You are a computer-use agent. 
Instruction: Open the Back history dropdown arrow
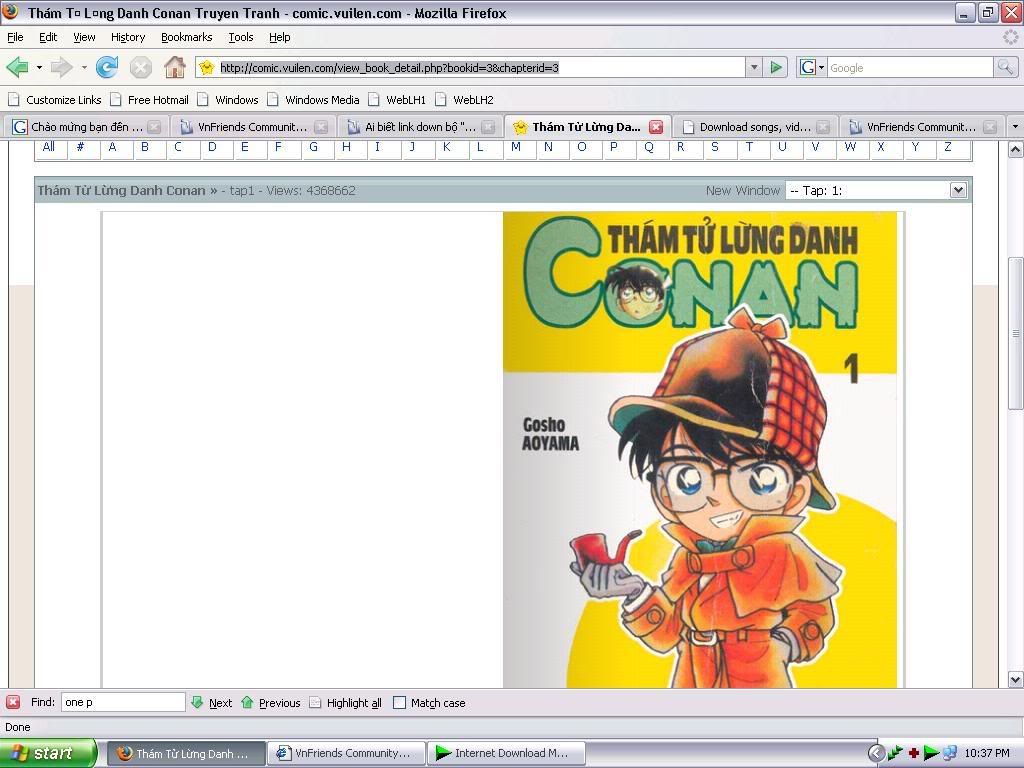tap(39, 67)
